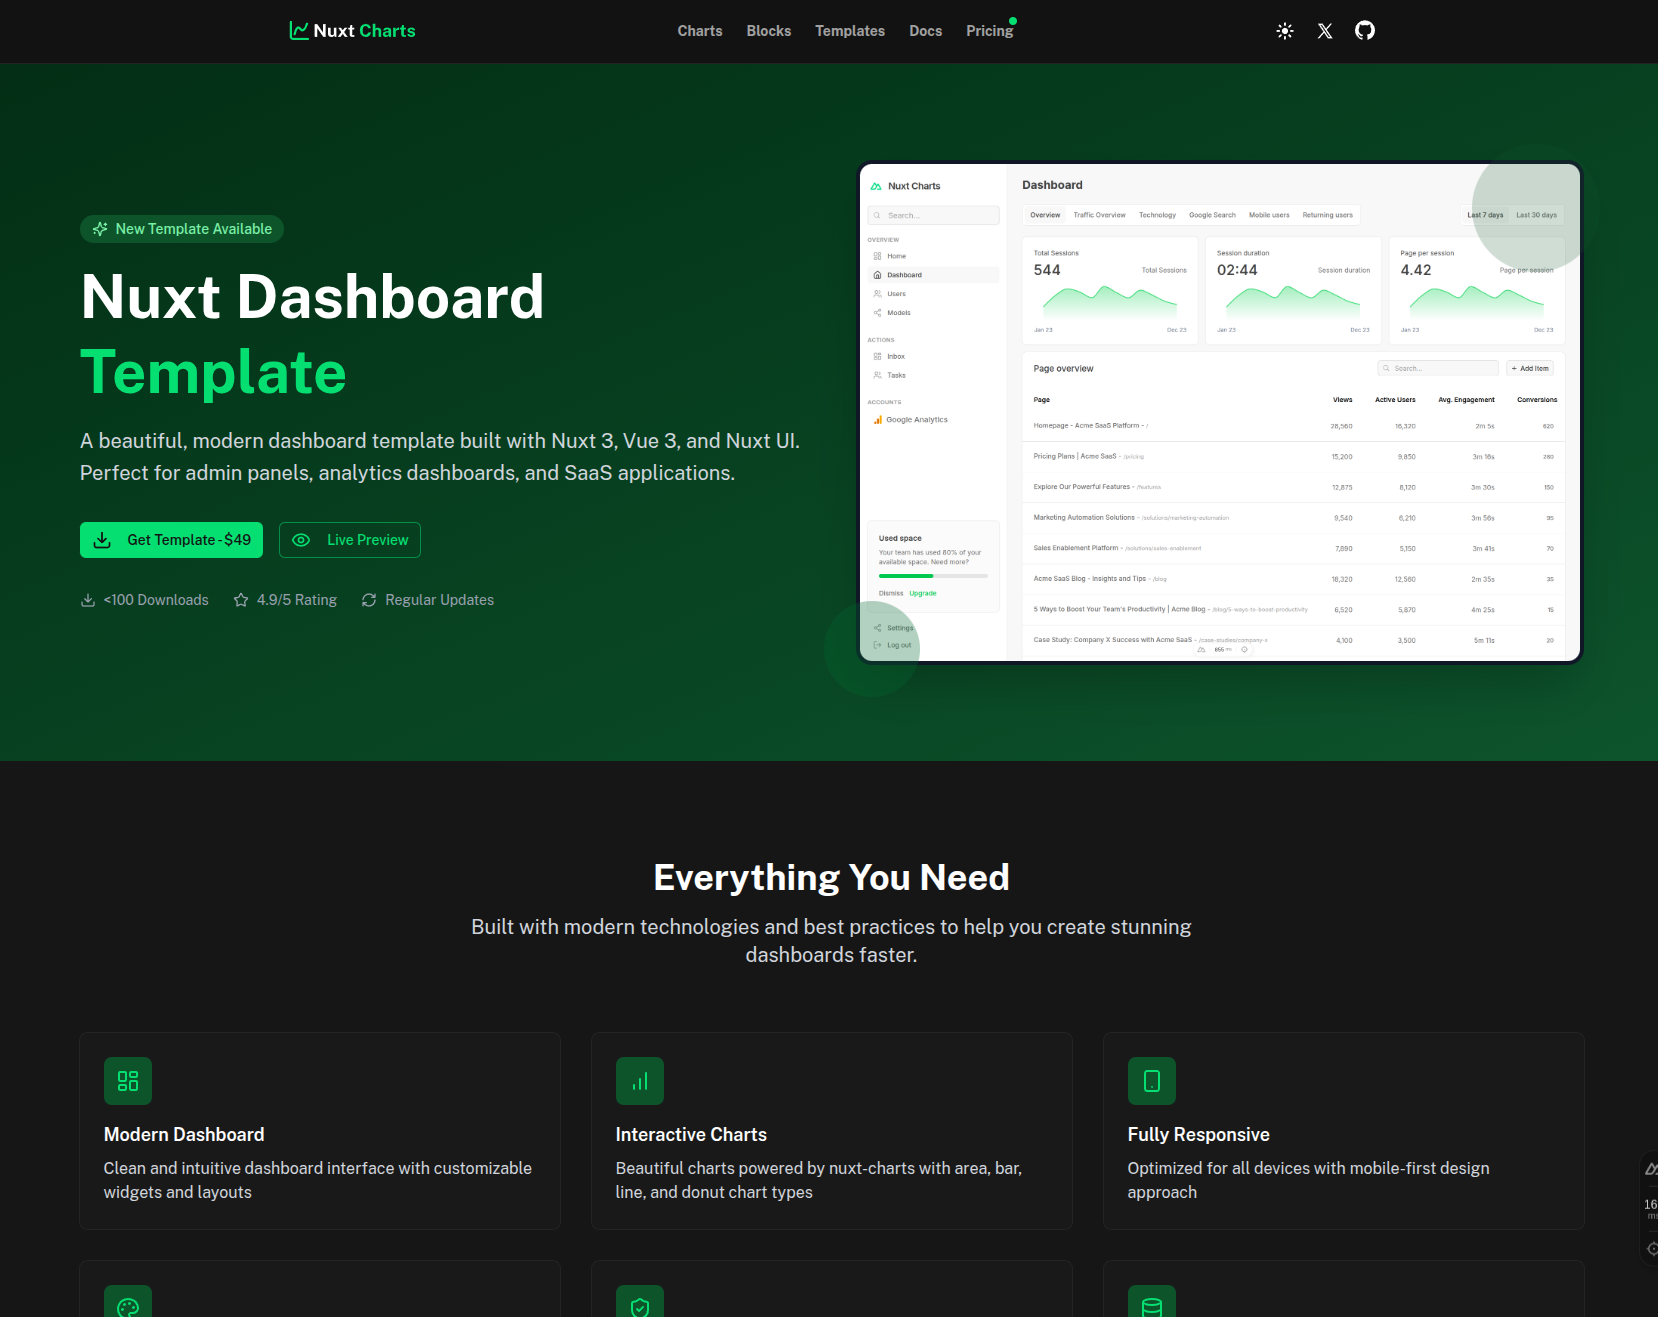
Task: Click the <100 Downloads download icon
Action: [88, 600]
